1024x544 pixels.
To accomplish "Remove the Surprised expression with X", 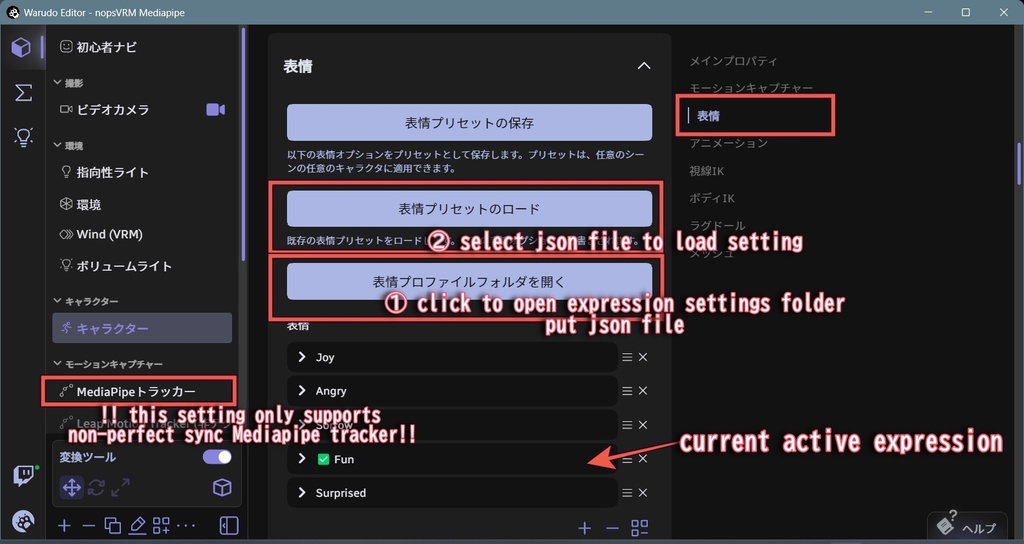I will [x=643, y=493].
